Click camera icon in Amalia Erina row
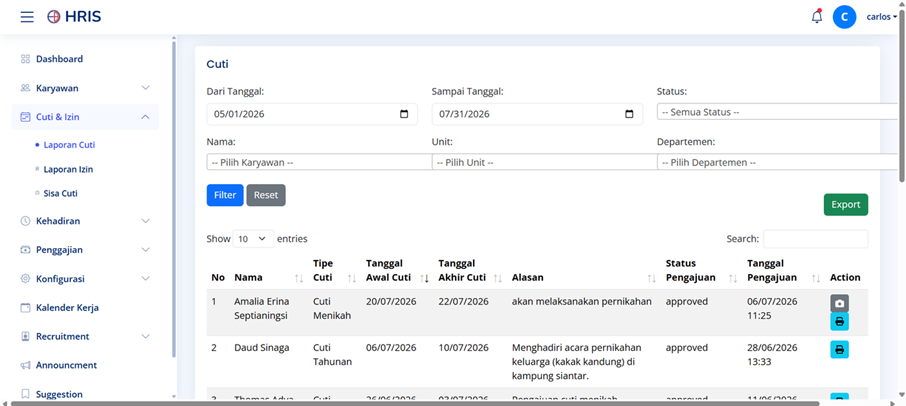Viewport: 906px width, 406px height. click(840, 303)
